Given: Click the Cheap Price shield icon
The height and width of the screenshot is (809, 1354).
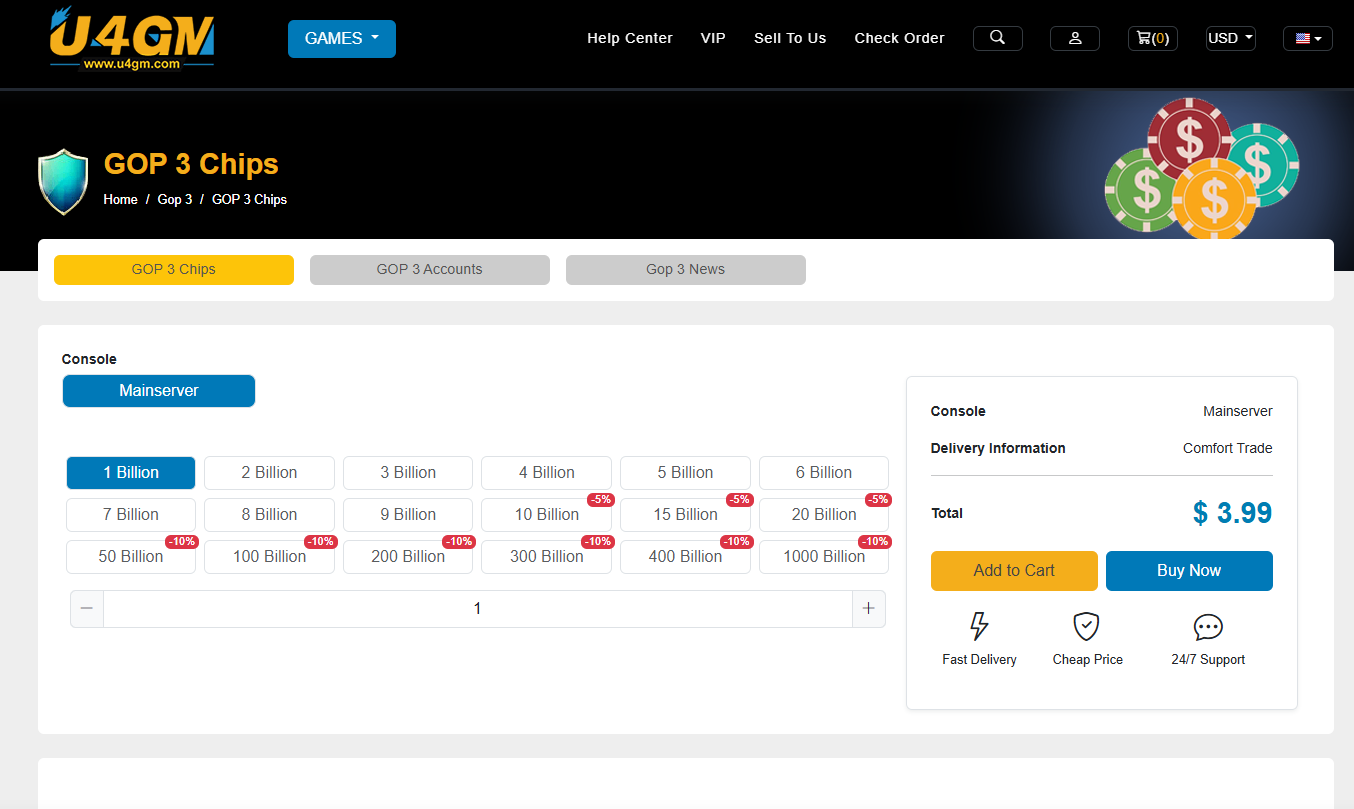Looking at the screenshot, I should pos(1086,627).
